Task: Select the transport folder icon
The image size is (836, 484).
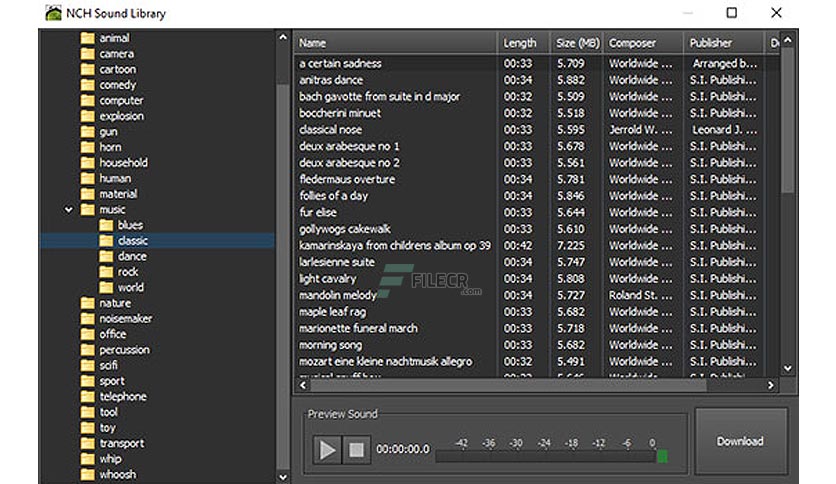Action: [87, 443]
